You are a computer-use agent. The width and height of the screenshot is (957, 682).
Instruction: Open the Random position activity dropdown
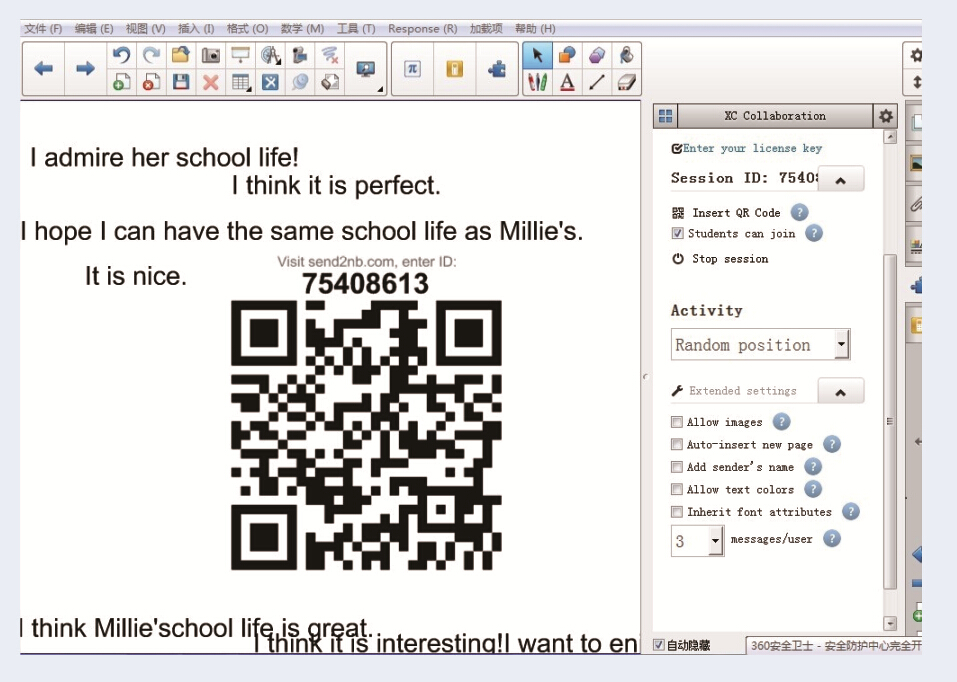point(760,345)
